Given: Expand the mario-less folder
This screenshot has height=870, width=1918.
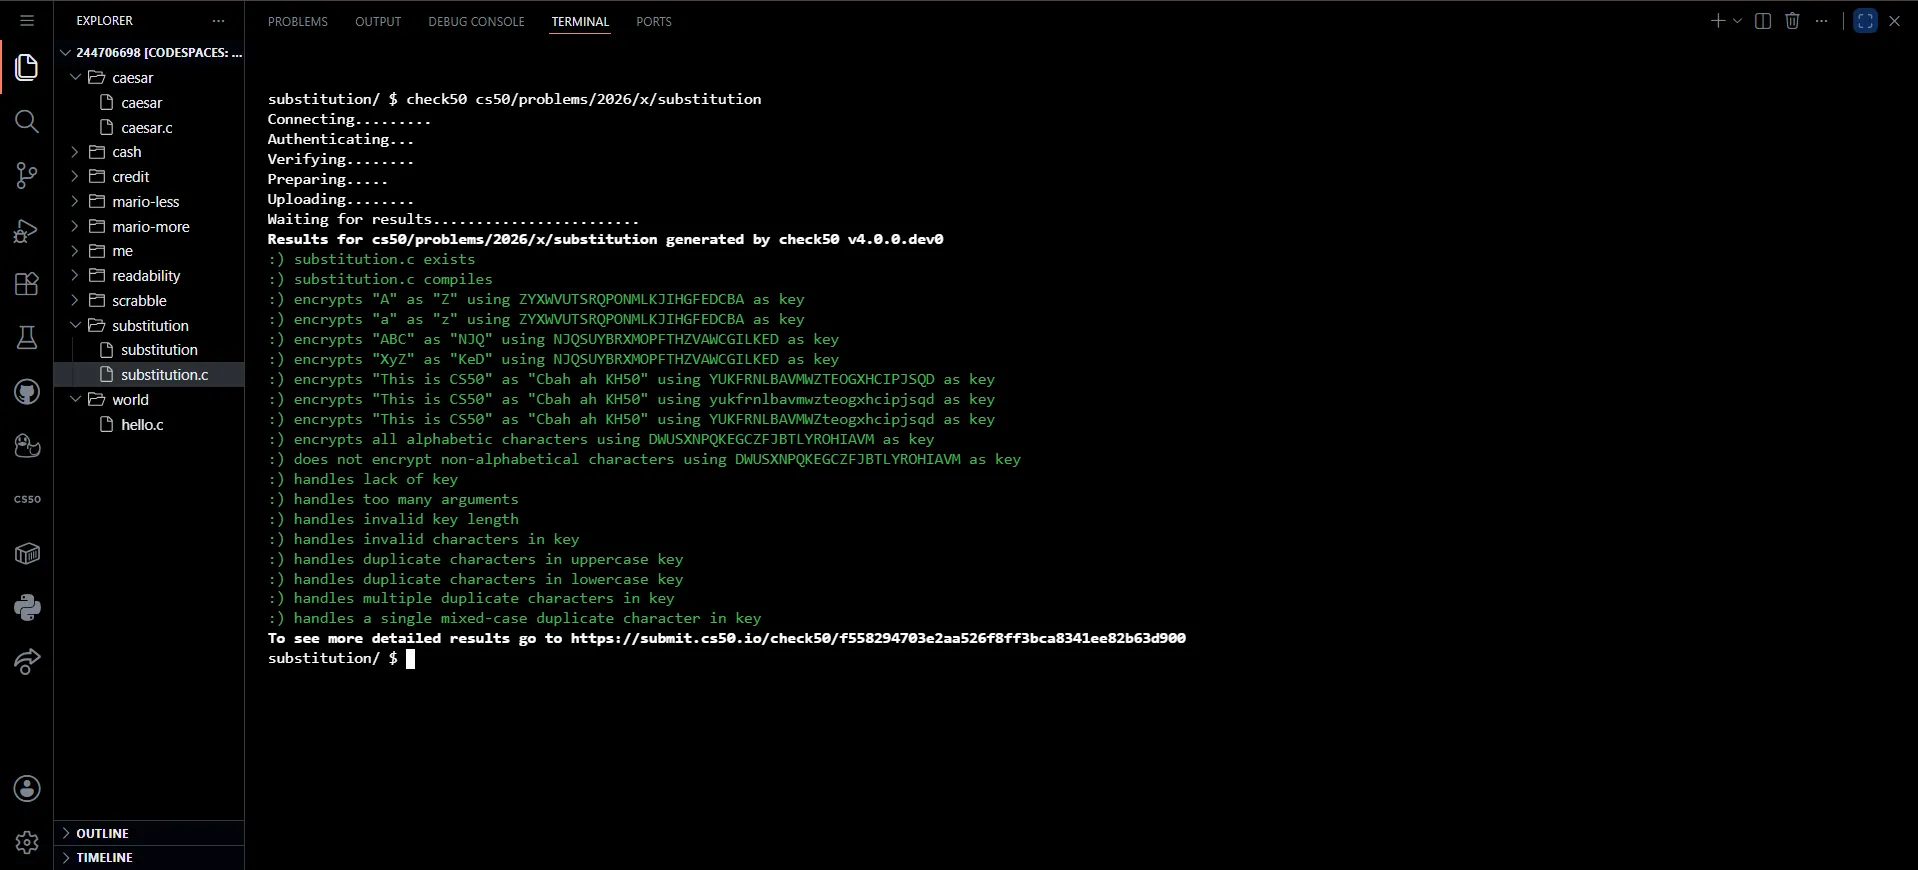Looking at the screenshot, I should (149, 201).
